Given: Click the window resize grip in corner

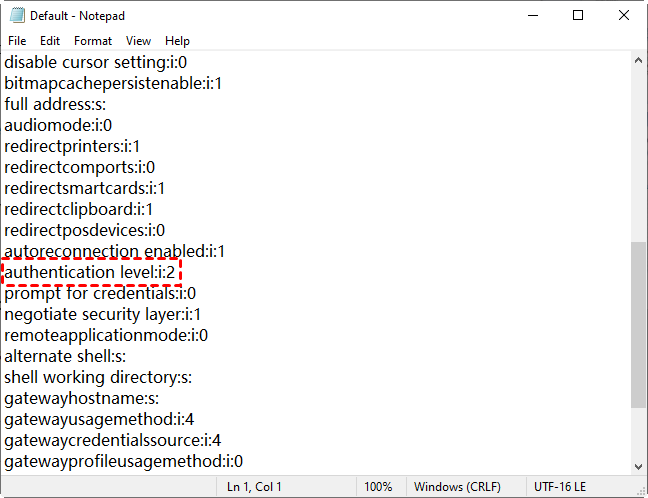Looking at the screenshot, I should 640,490.
